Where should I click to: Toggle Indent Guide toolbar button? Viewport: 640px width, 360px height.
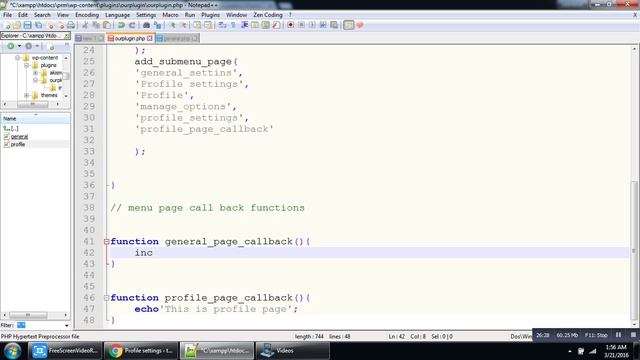pyautogui.click(x=244, y=25)
